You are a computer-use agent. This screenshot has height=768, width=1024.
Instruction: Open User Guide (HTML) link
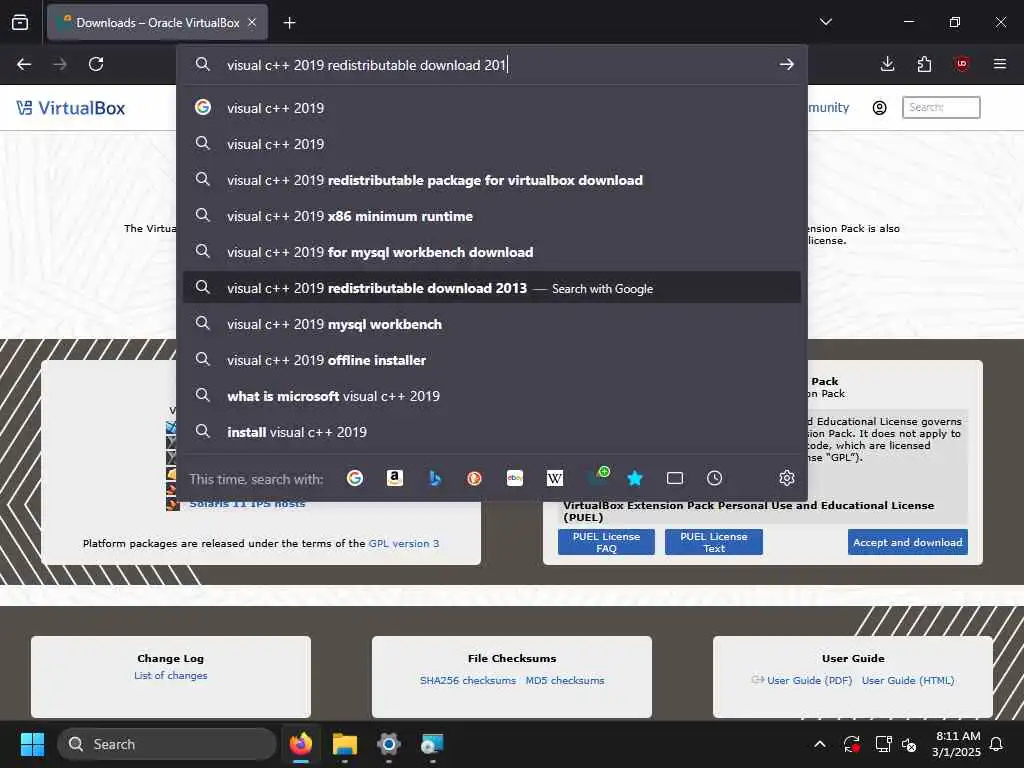[908, 680]
